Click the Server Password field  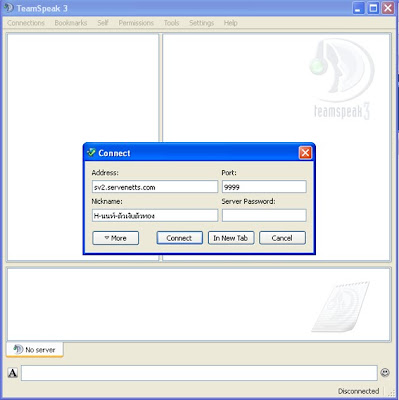tap(264, 216)
